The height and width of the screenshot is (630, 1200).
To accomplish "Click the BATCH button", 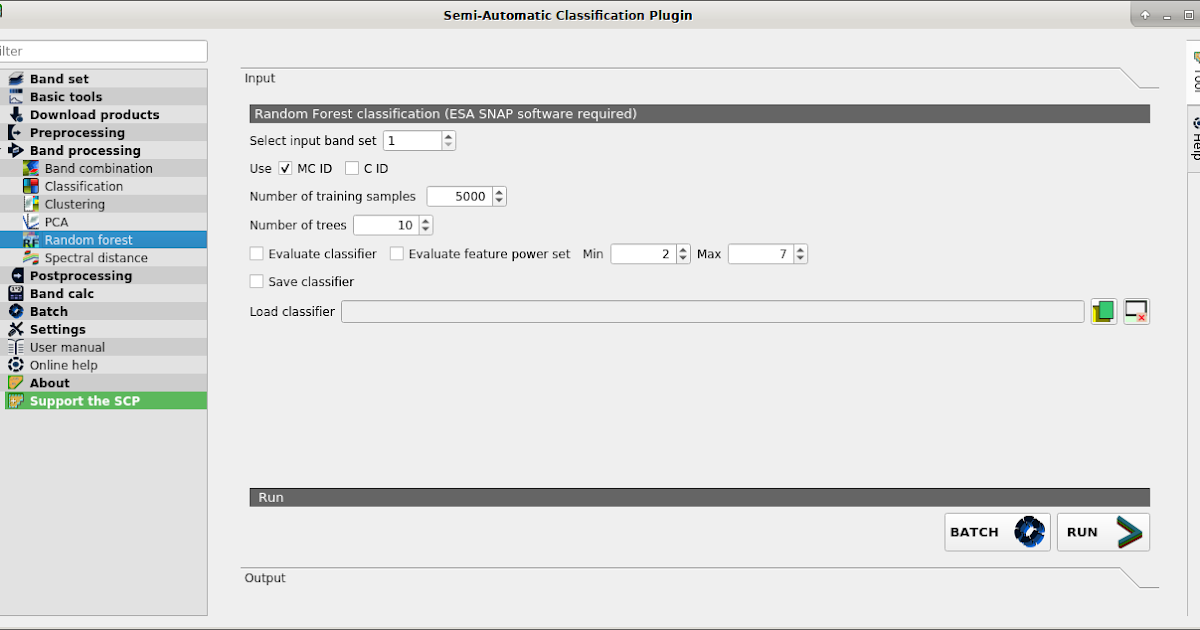I will [996, 531].
